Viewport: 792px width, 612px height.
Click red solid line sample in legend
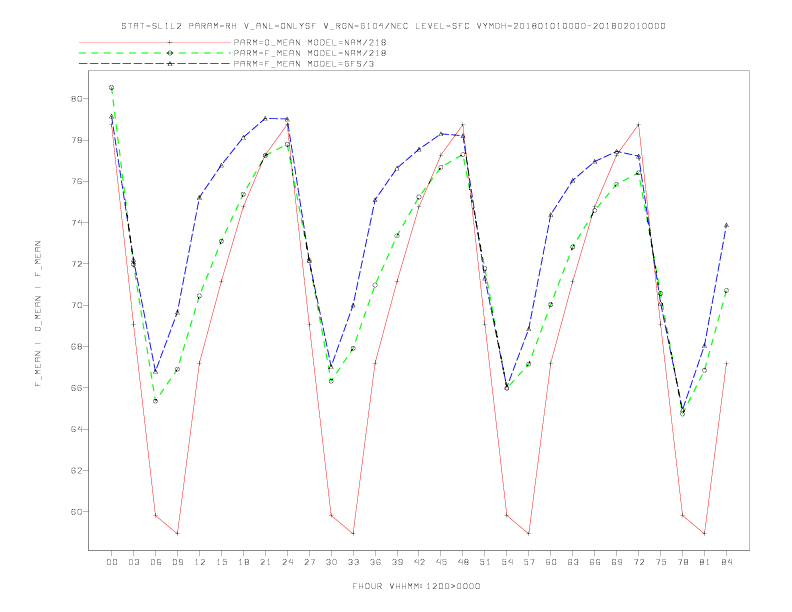pos(155,42)
